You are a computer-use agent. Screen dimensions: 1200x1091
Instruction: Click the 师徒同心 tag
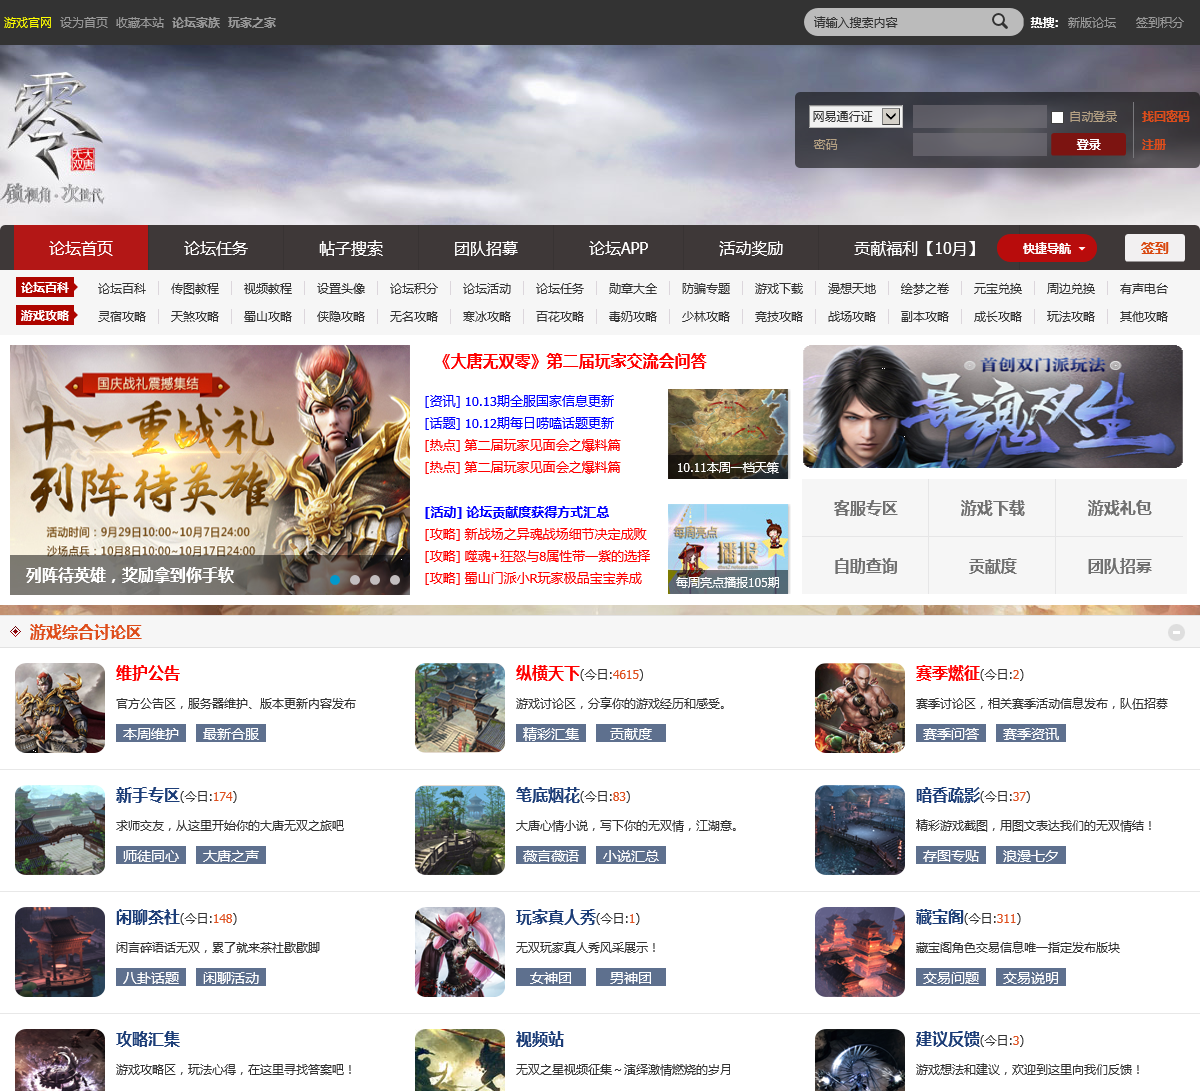pyautogui.click(x=151, y=856)
